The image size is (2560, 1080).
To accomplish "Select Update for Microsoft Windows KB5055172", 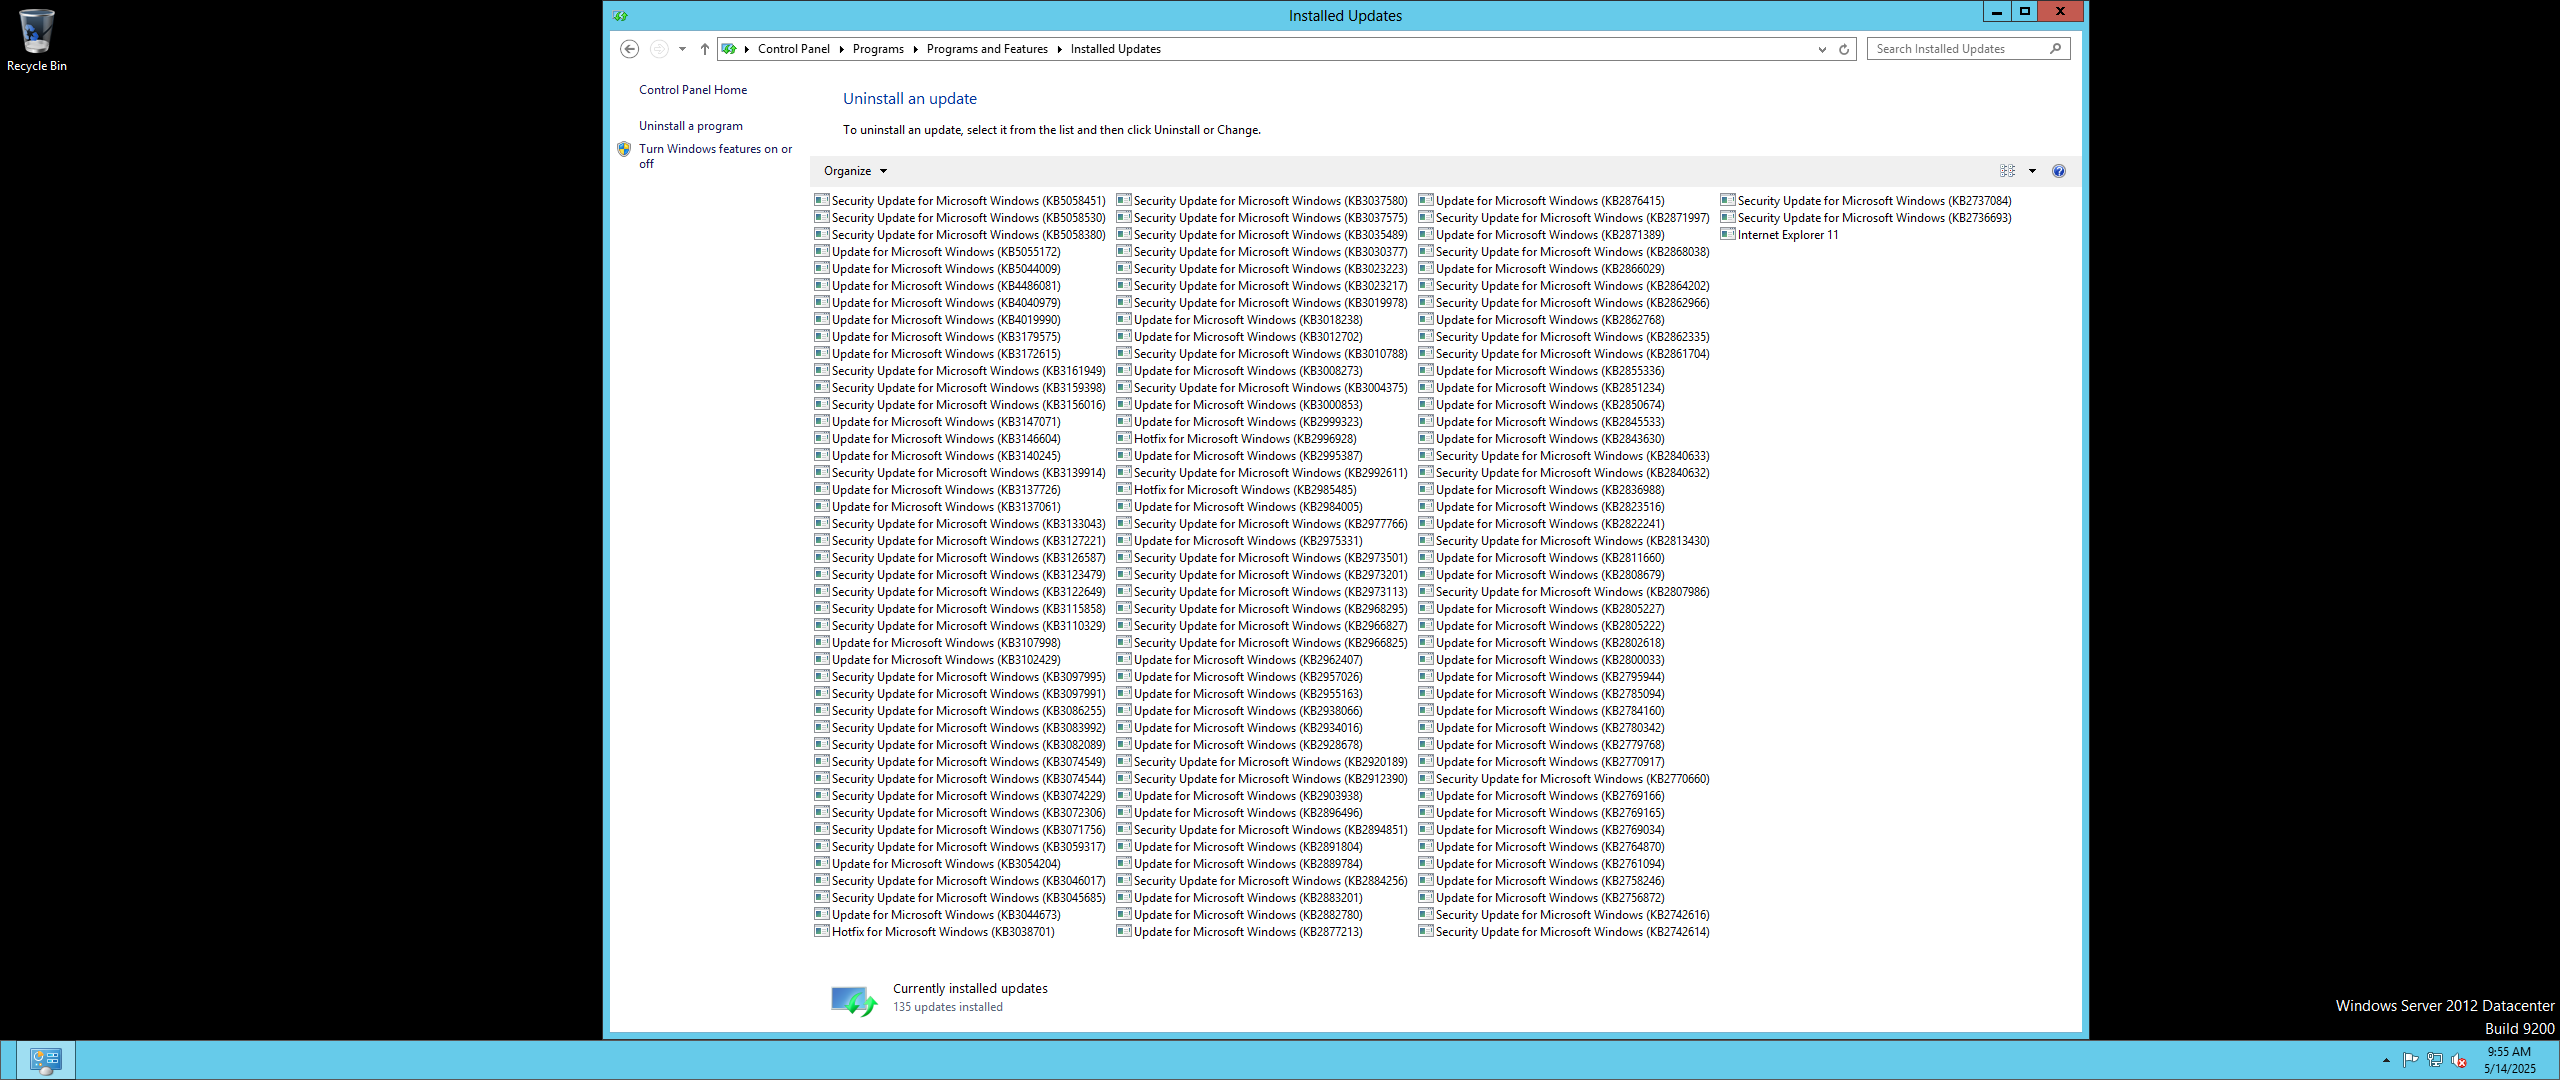I will pyautogui.click(x=938, y=252).
